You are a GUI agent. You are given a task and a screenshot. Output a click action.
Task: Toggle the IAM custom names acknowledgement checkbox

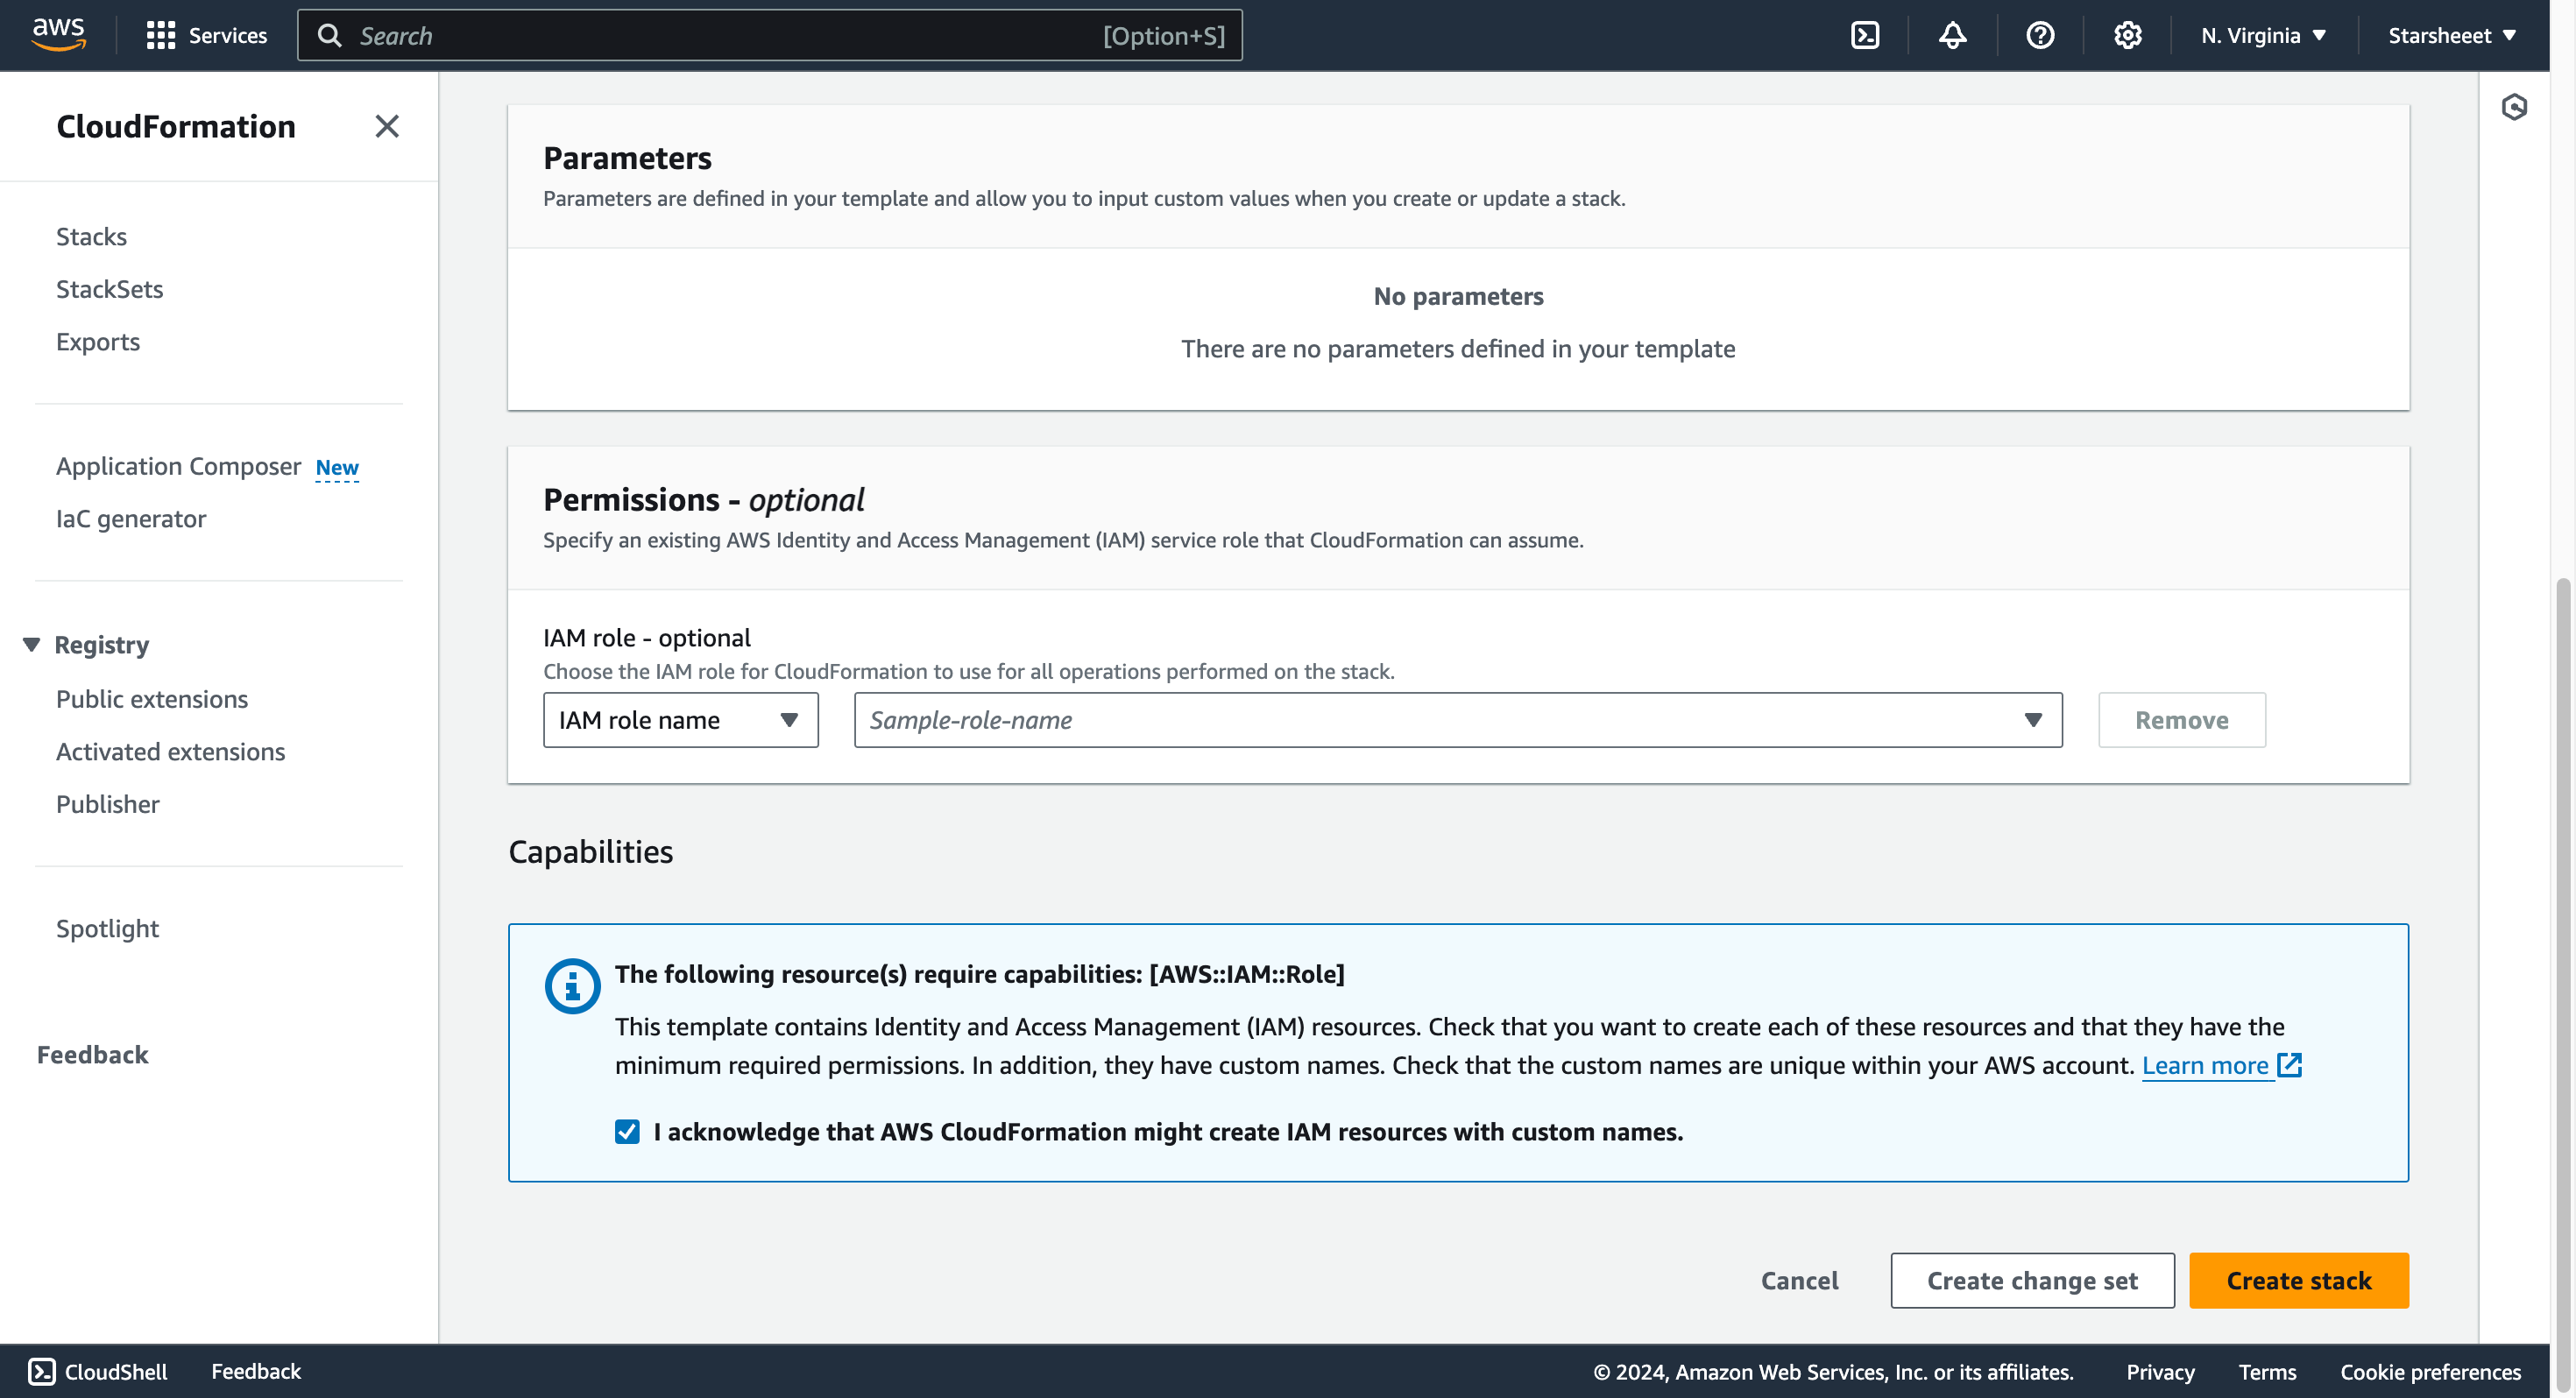627,1131
